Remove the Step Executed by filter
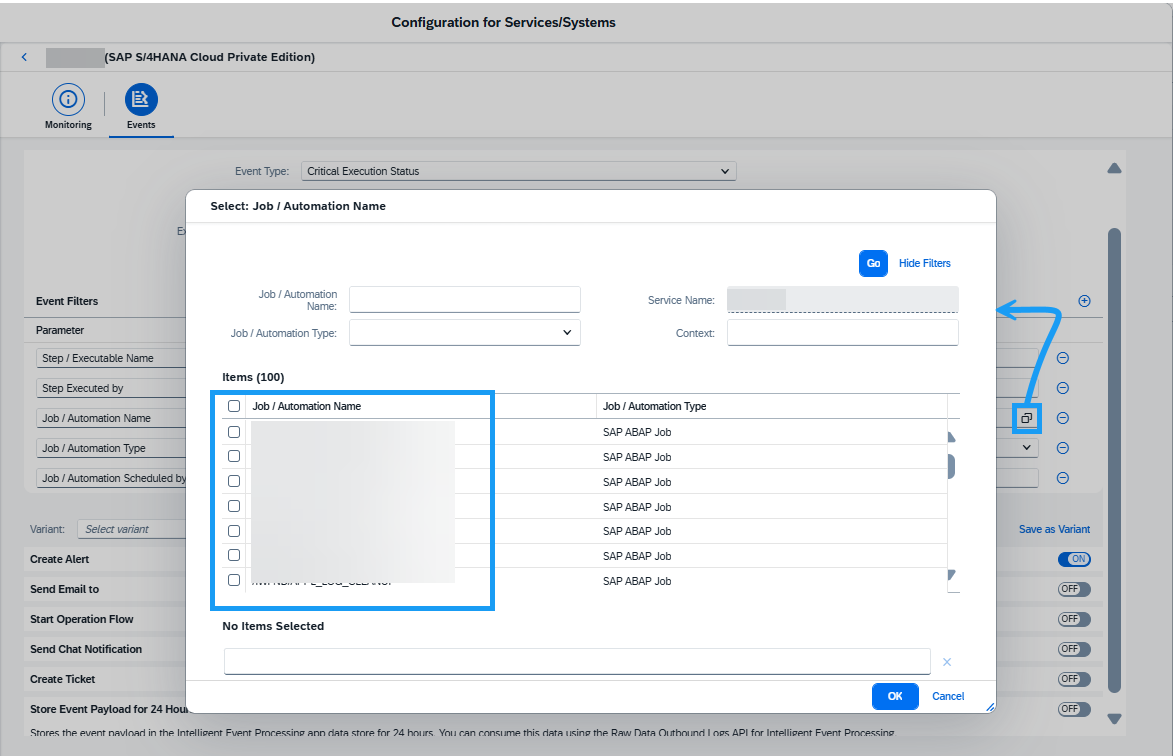1173x756 pixels. click(1063, 388)
